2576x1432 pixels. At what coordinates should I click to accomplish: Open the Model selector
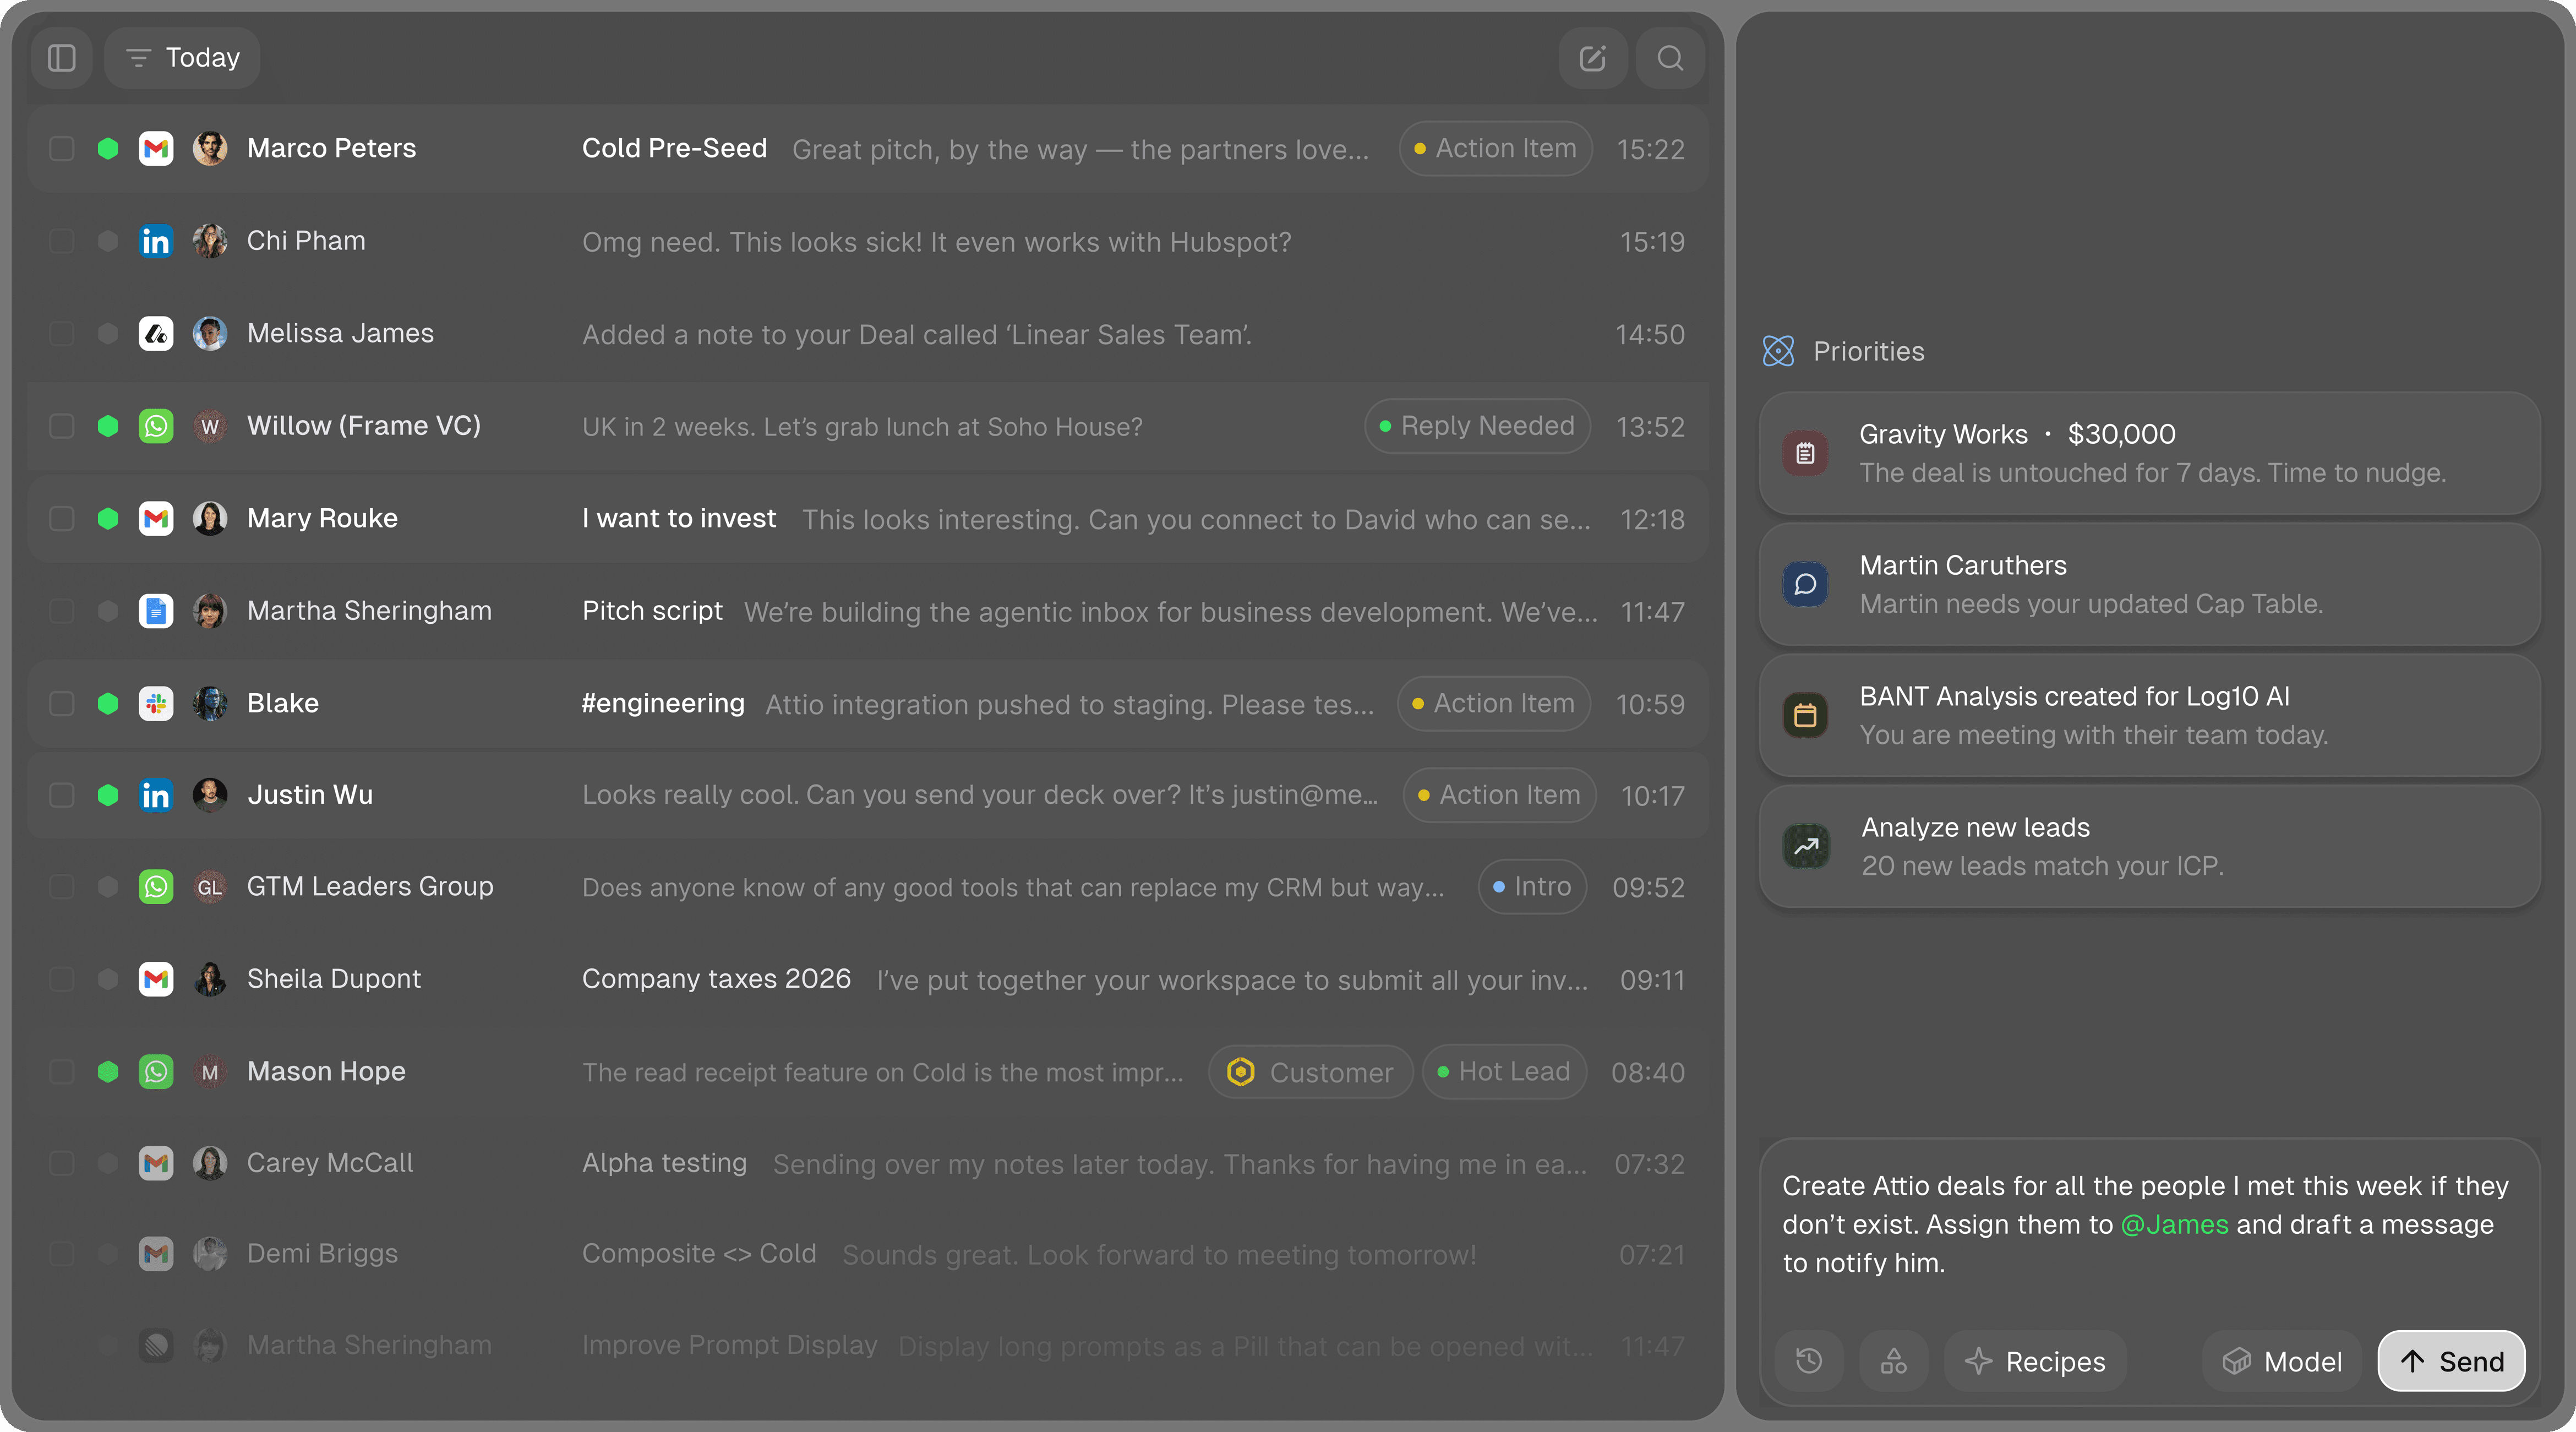point(2282,1361)
